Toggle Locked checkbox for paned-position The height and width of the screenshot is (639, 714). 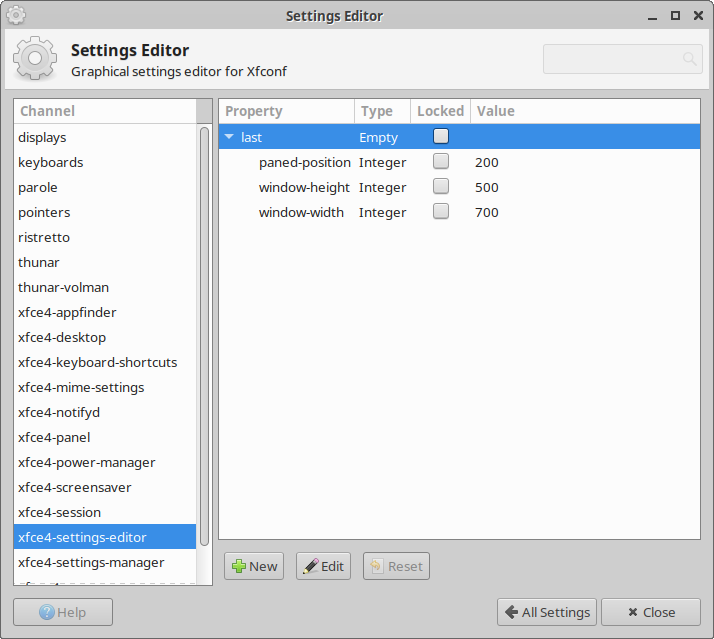tap(441, 162)
